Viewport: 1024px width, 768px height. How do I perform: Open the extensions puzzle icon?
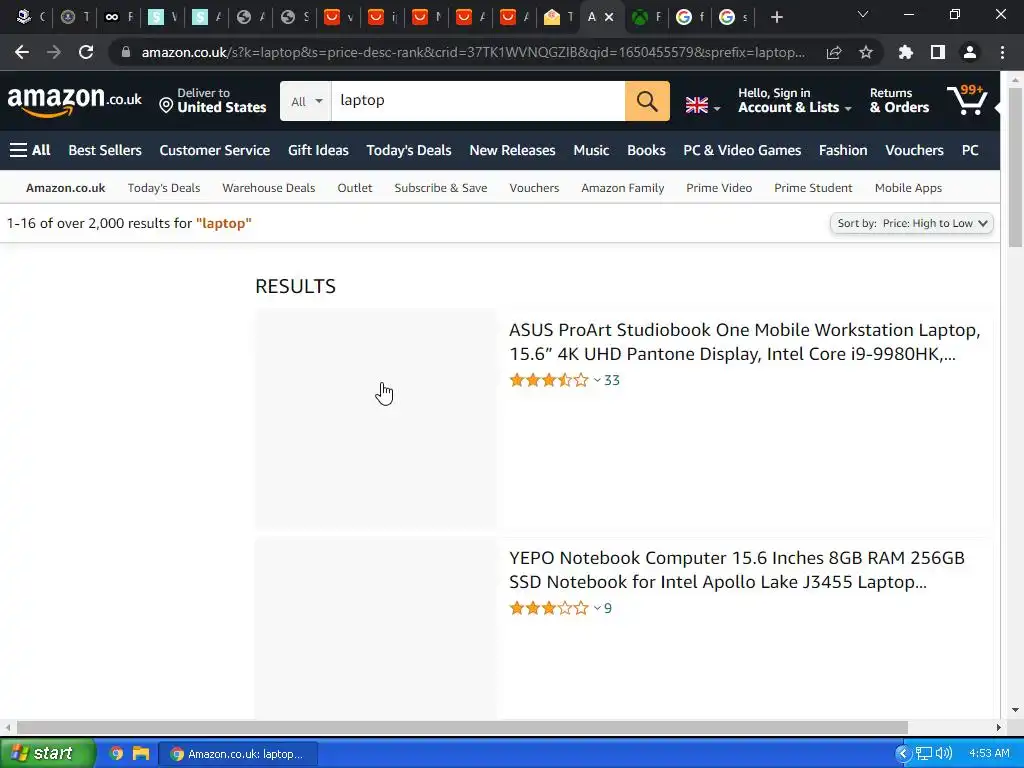(905, 52)
